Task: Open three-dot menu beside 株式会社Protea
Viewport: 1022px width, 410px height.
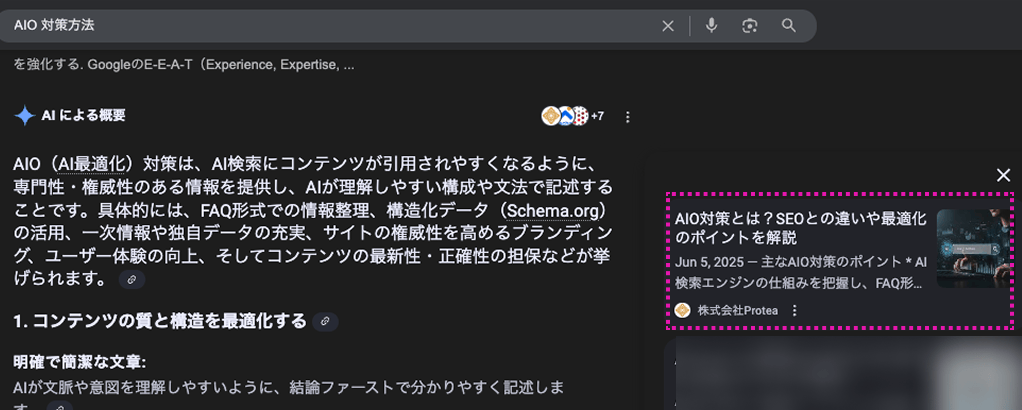Action: tap(795, 310)
